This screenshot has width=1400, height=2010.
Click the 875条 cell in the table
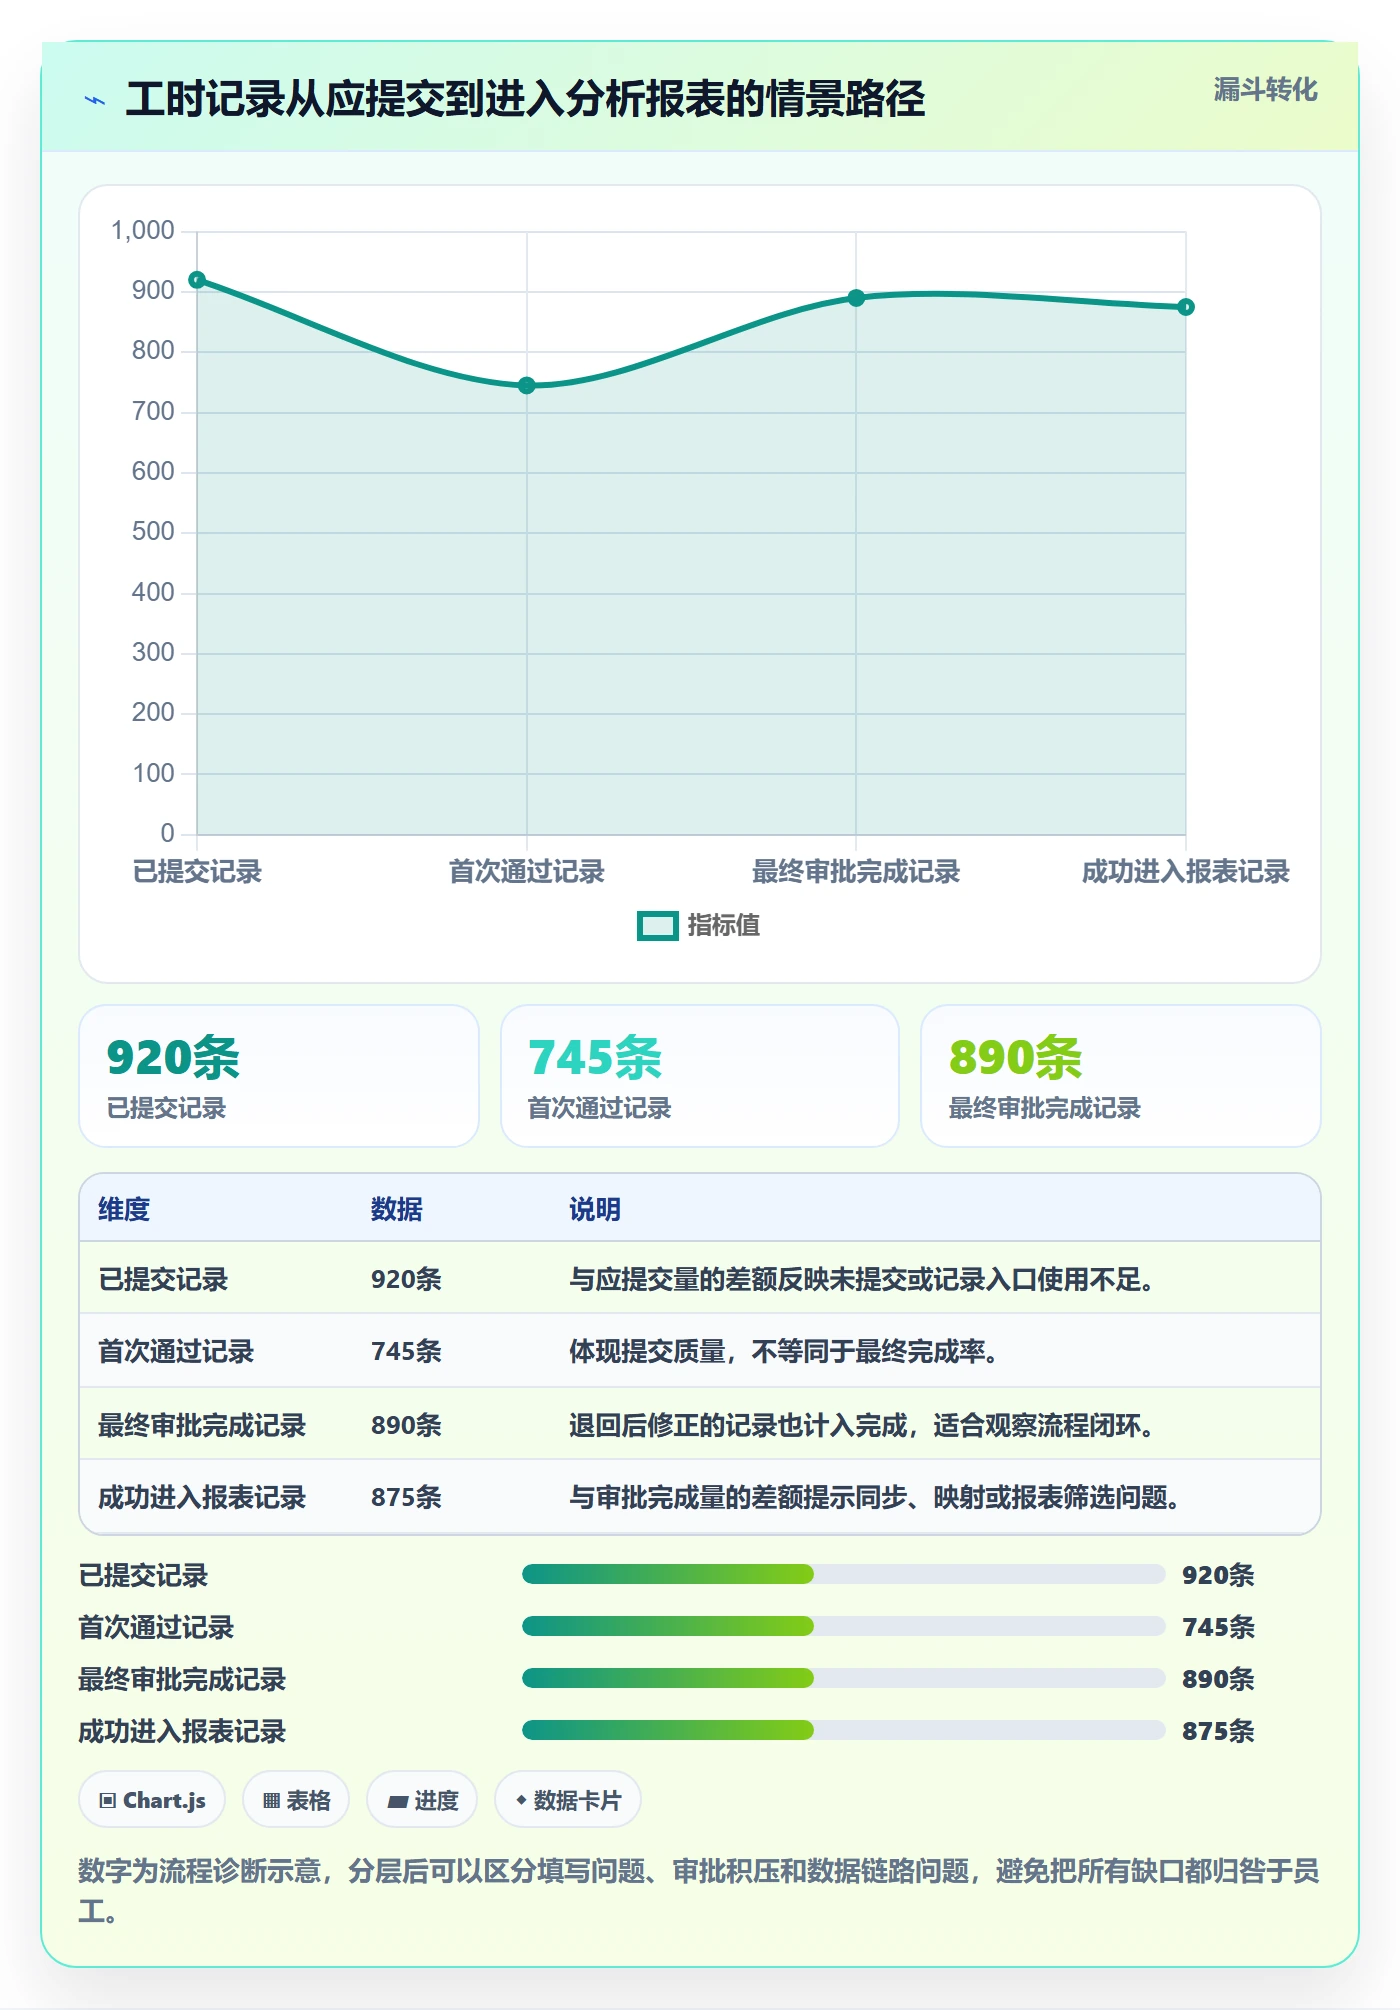click(x=406, y=1497)
